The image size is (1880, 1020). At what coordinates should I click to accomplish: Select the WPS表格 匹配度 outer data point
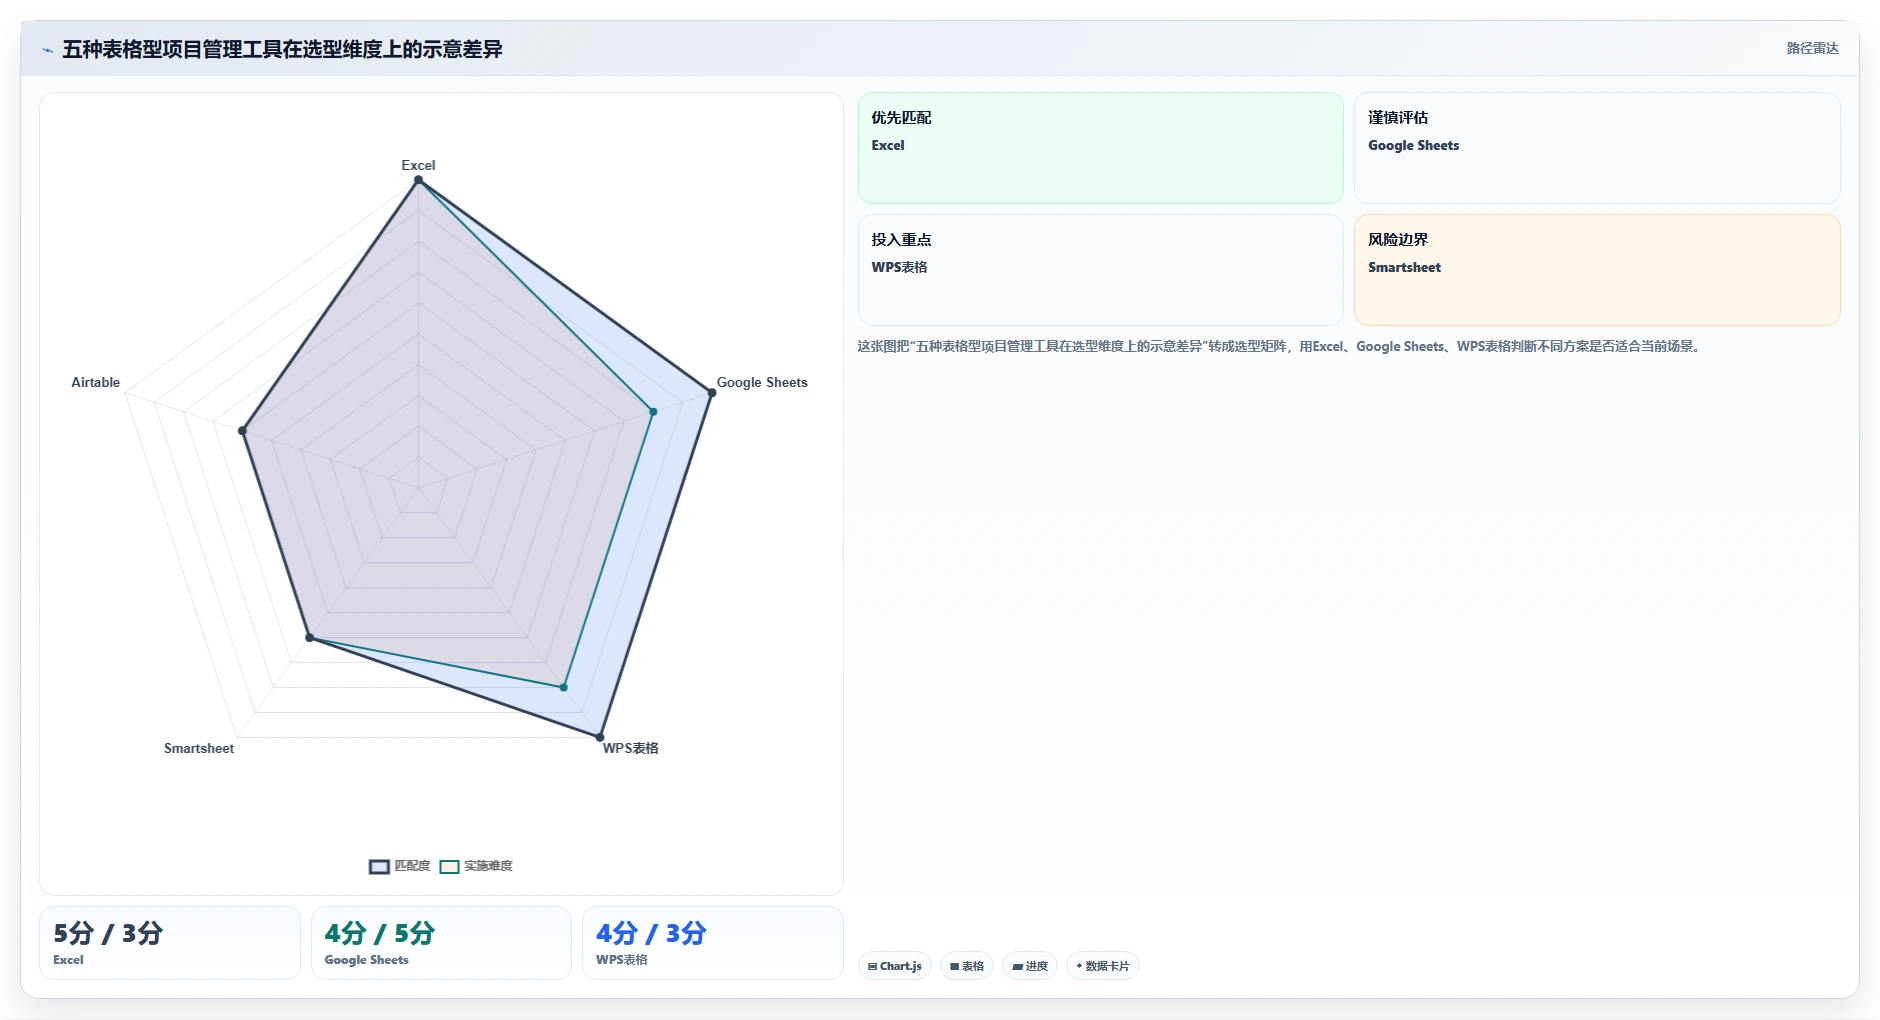600,737
